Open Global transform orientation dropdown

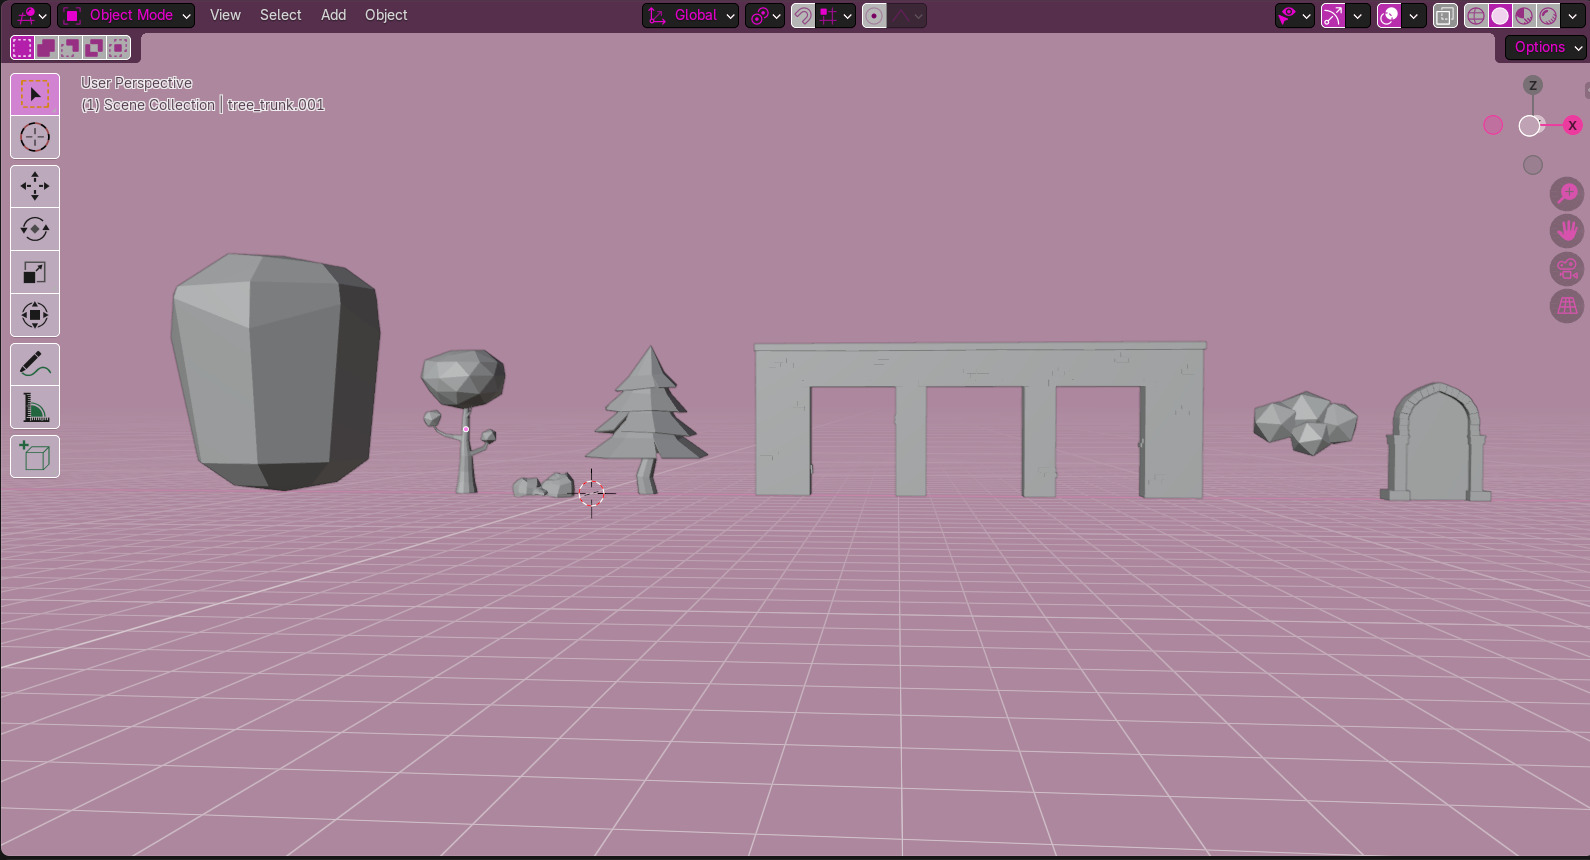pyautogui.click(x=691, y=15)
